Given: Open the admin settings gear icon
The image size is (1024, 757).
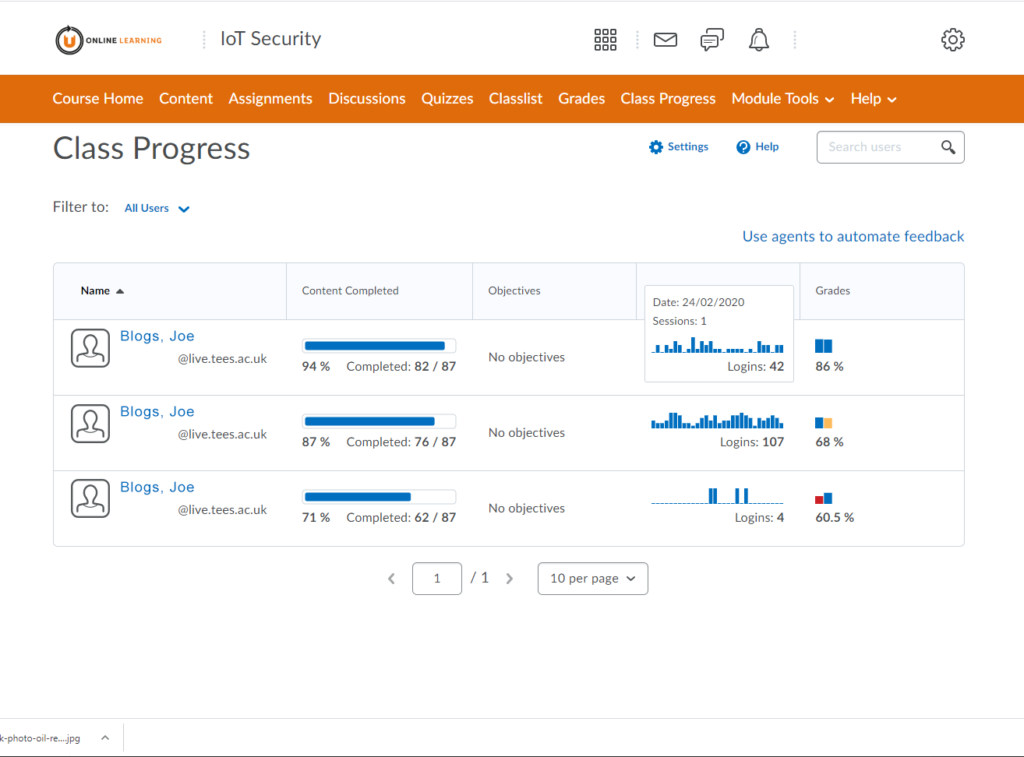Looking at the screenshot, I should point(952,39).
